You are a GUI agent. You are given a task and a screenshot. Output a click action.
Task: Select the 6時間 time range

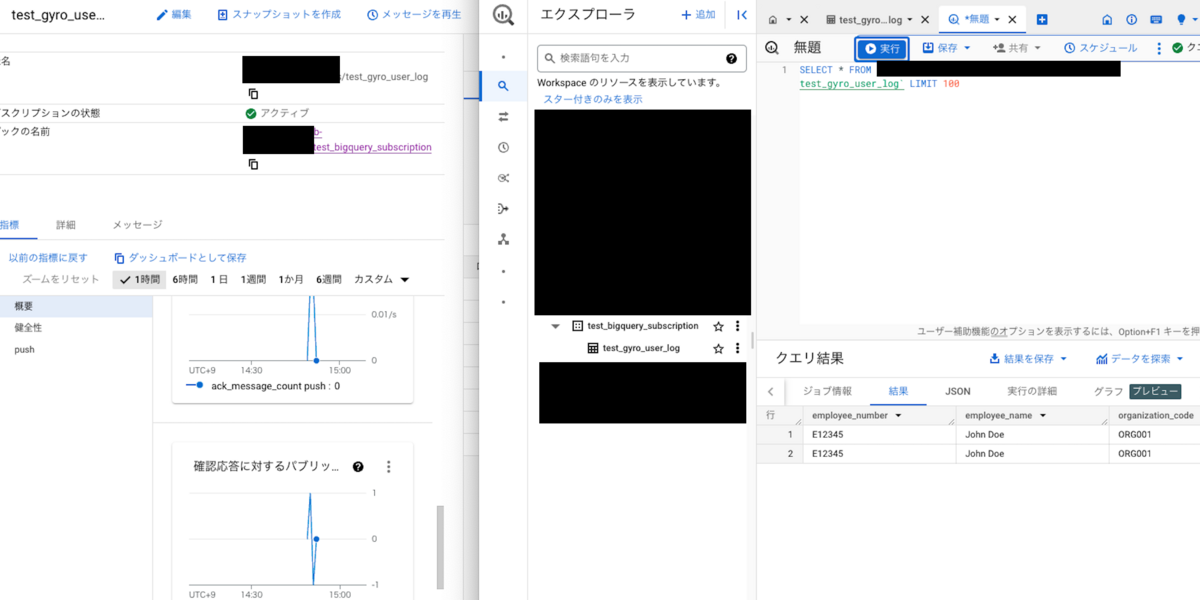click(x=185, y=279)
